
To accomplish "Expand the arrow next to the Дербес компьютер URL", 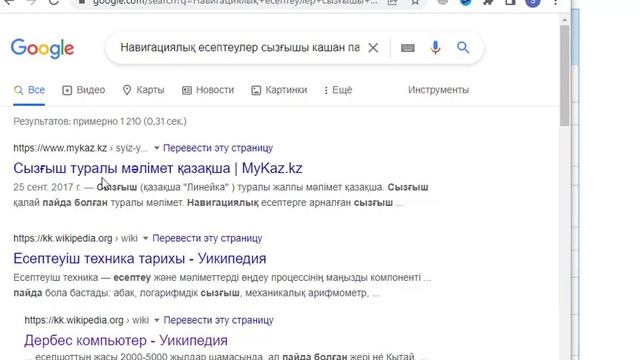I will coord(156,320).
